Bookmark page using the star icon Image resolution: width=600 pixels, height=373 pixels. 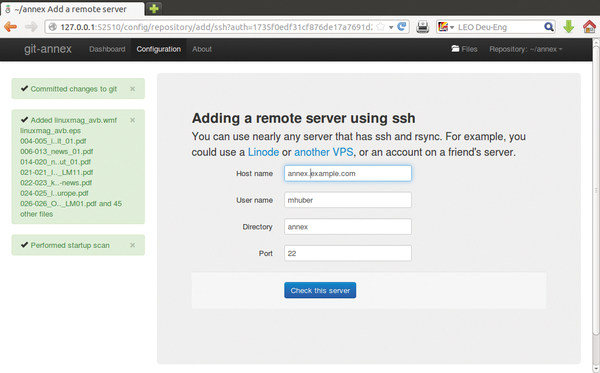point(380,27)
